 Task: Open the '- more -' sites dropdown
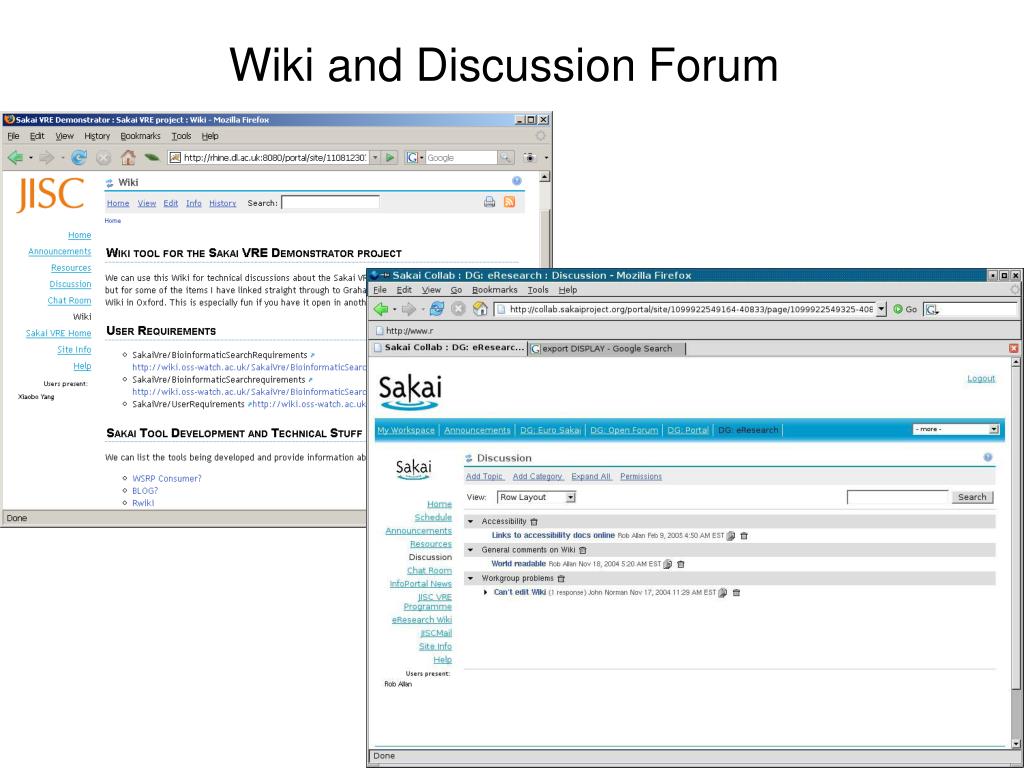[956, 430]
